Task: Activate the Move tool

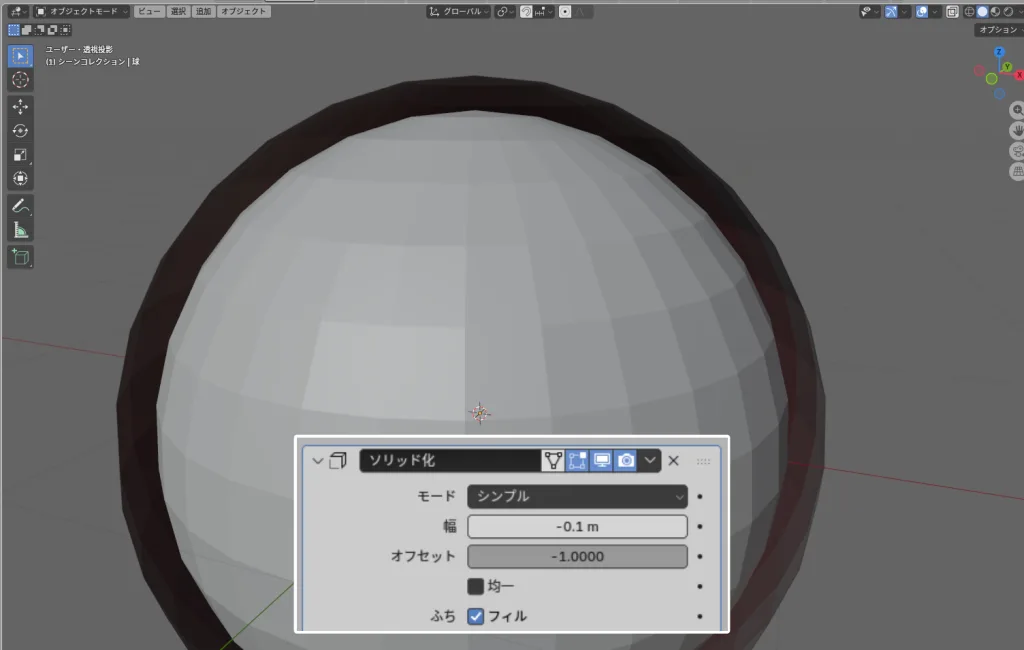Action: coord(20,106)
